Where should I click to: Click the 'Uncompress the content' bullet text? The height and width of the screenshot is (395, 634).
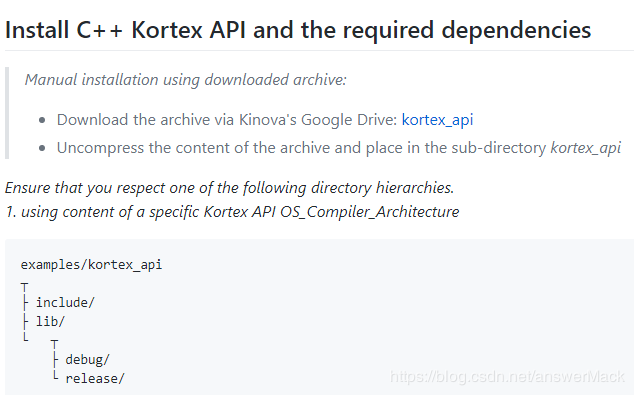339,148
